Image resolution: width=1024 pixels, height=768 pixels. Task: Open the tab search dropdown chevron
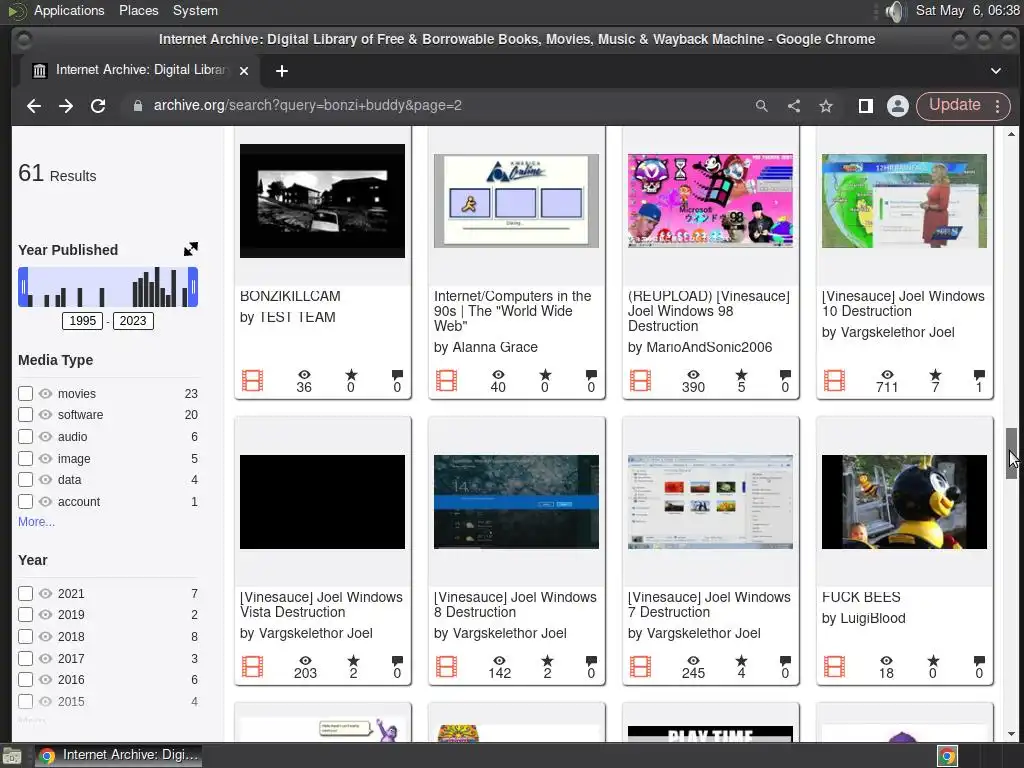click(995, 71)
